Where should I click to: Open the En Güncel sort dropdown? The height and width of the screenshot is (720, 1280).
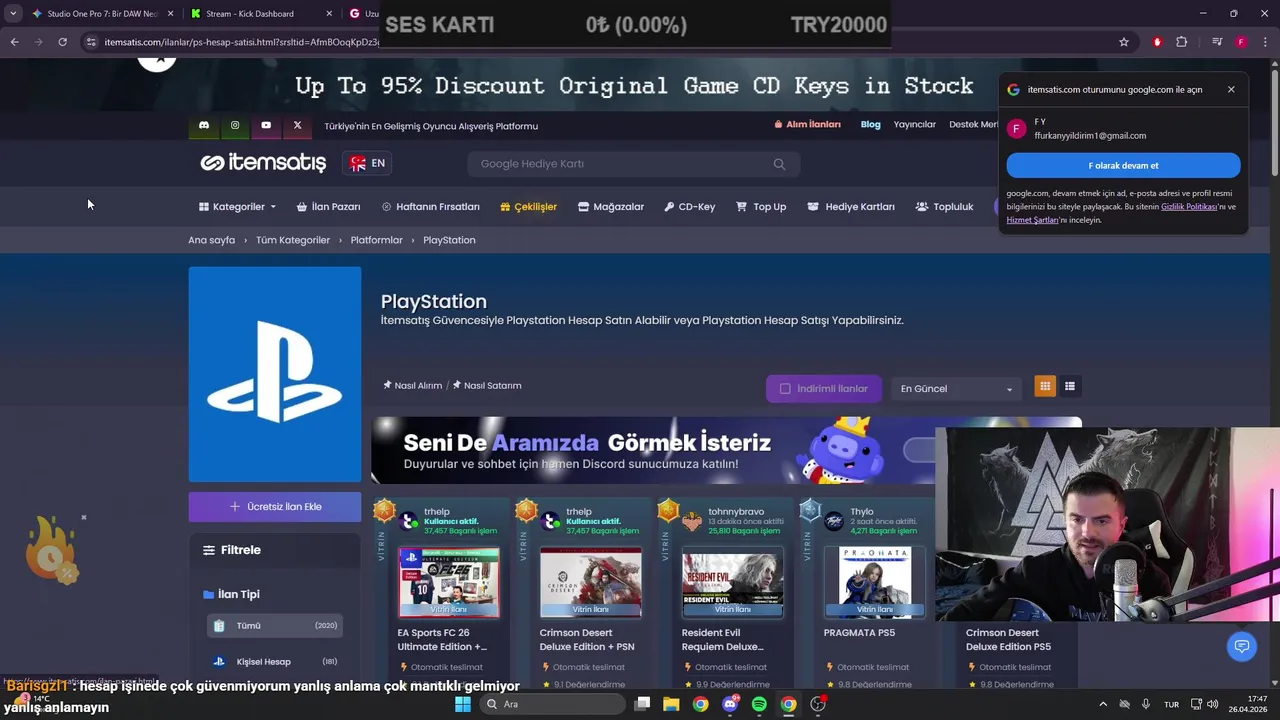click(956, 389)
